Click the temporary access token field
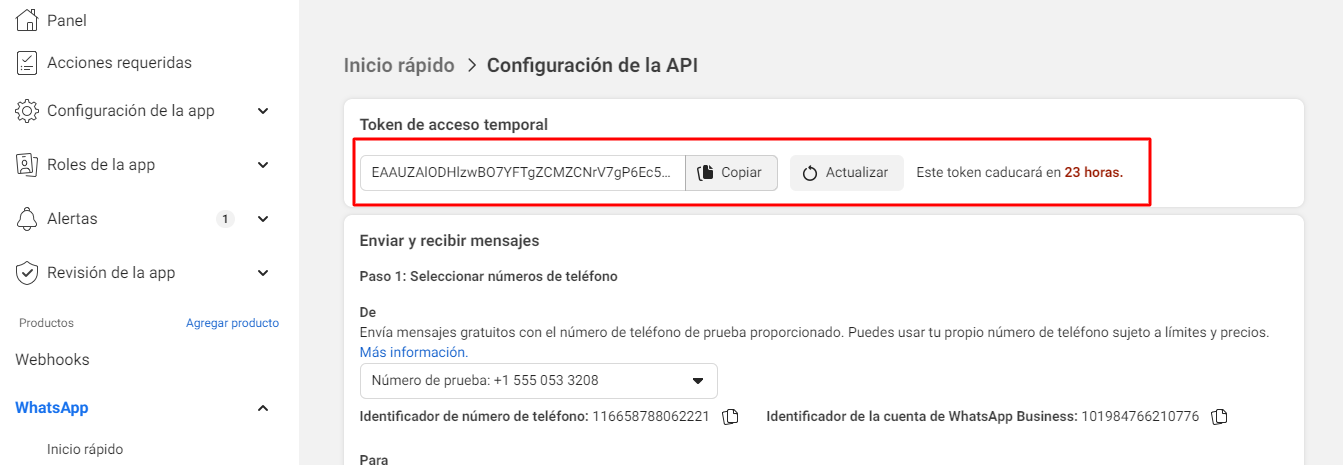The height and width of the screenshot is (465, 1343). pos(521,173)
